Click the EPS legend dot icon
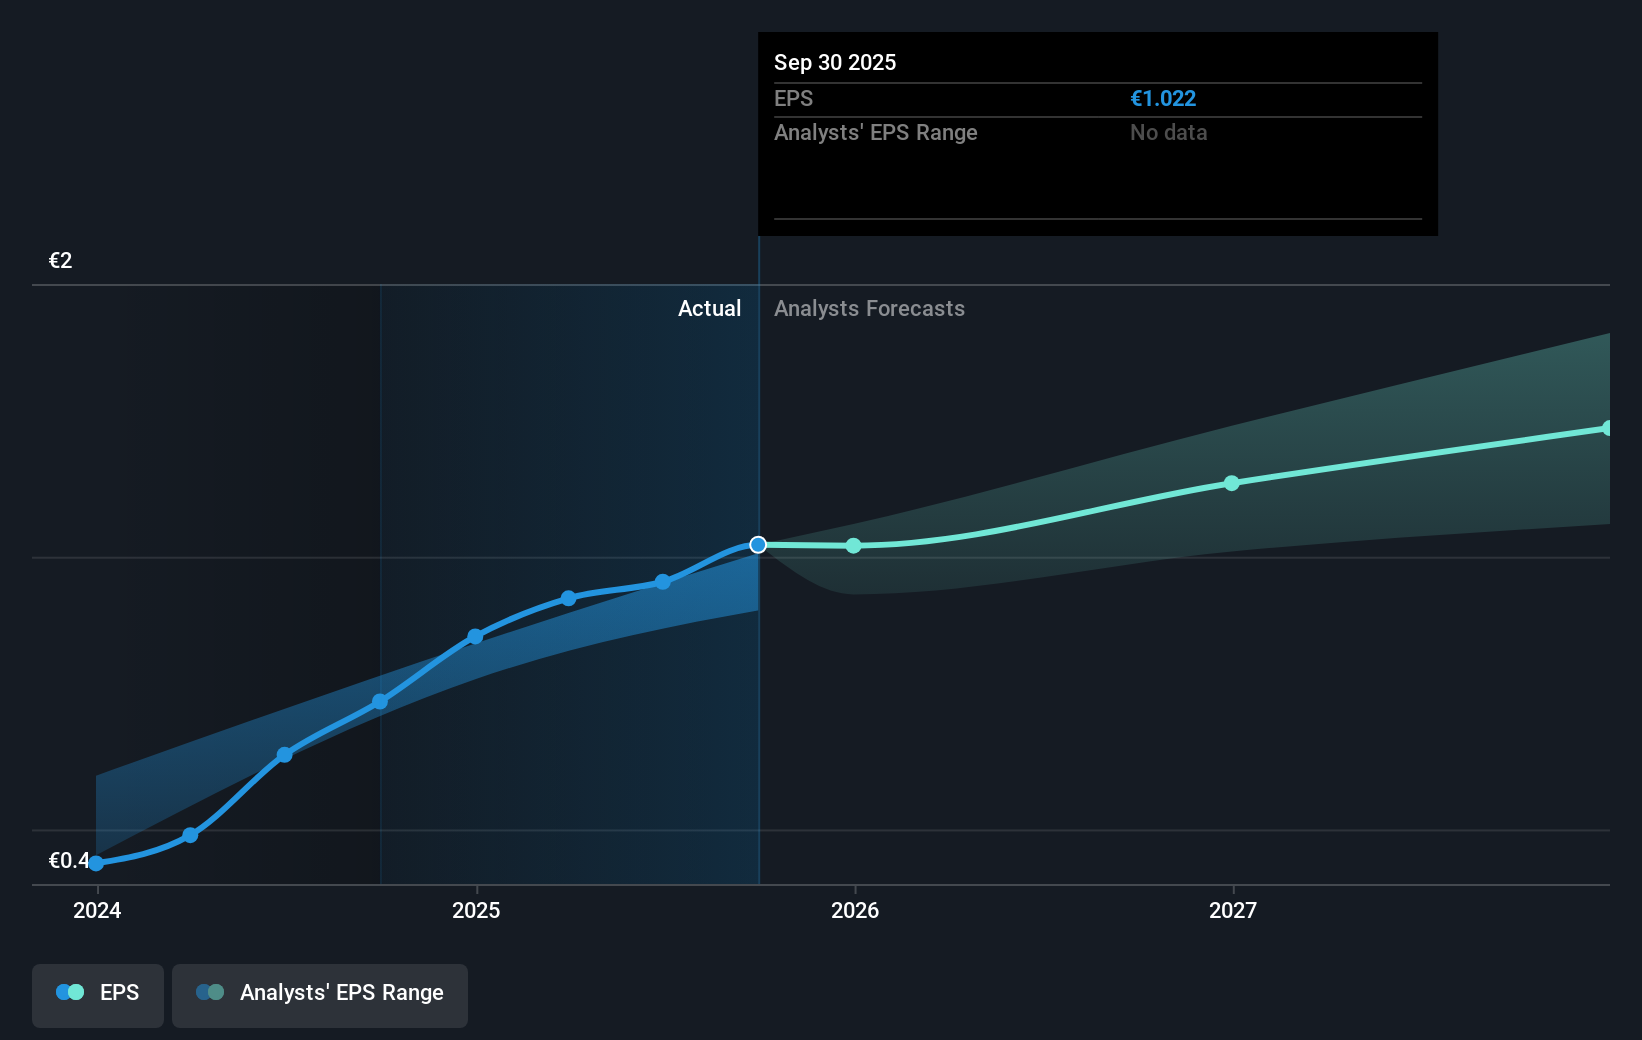 click(x=69, y=991)
